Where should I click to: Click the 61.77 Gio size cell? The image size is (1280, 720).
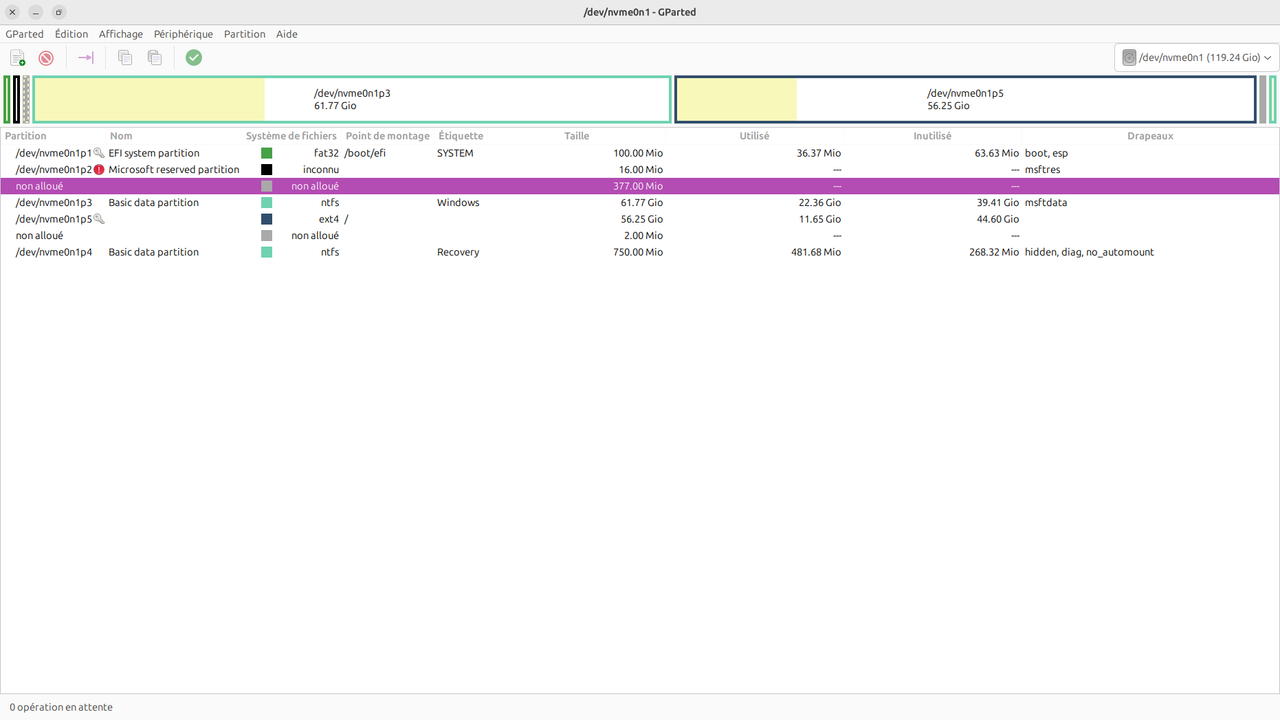pyautogui.click(x=642, y=203)
